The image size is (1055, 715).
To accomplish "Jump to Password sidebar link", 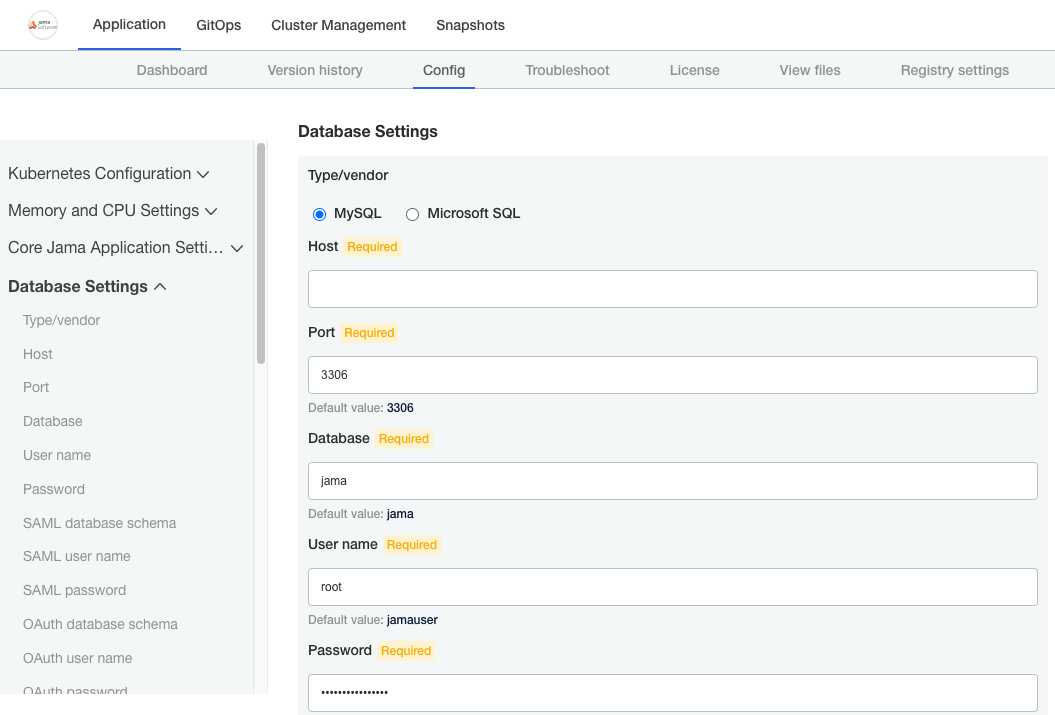I will [x=54, y=489].
